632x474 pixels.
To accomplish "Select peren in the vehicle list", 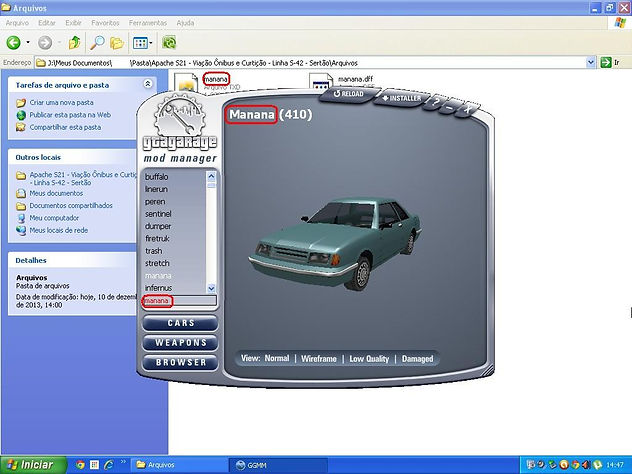I will (155, 202).
